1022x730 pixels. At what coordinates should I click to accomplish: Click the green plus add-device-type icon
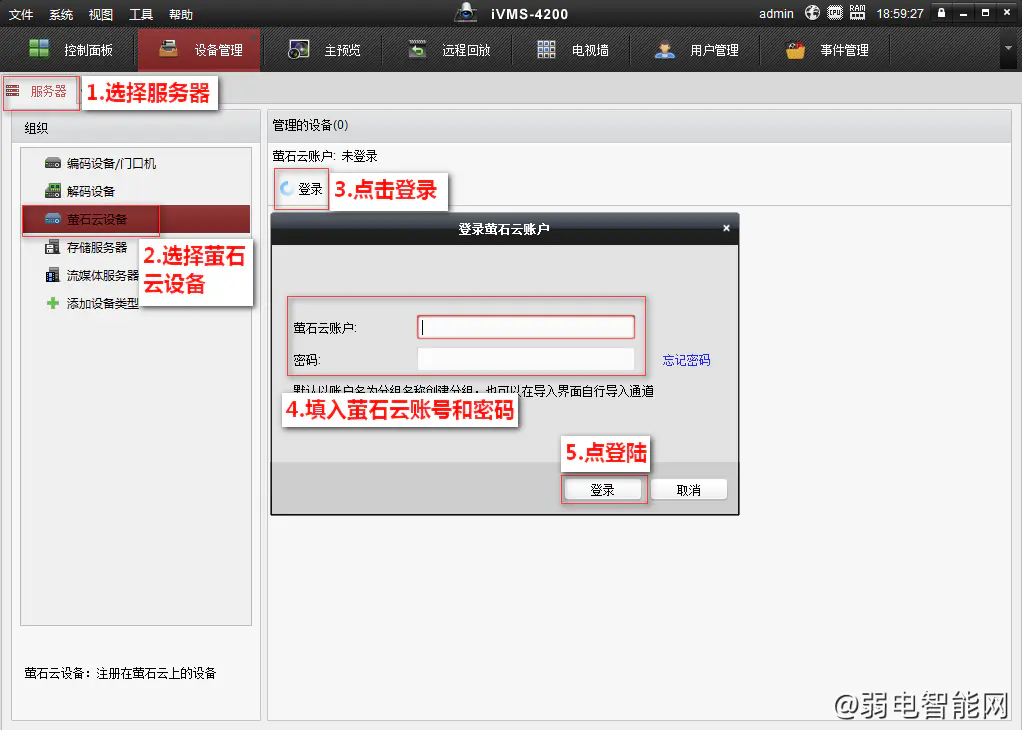53,303
